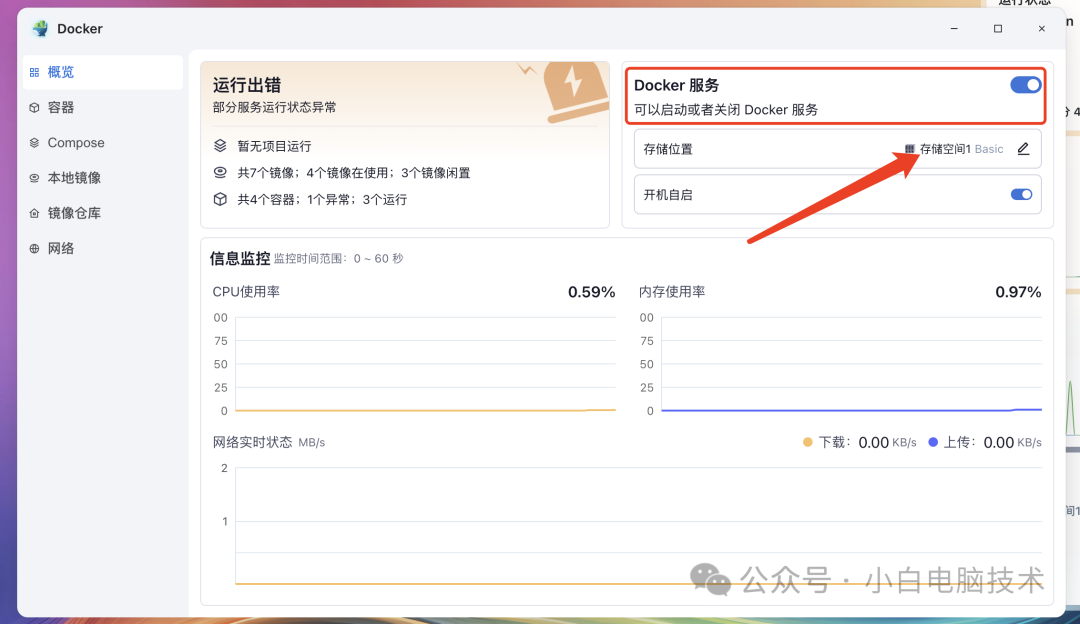Minimize the Docker window
1080x624 pixels.
(x=954, y=28)
